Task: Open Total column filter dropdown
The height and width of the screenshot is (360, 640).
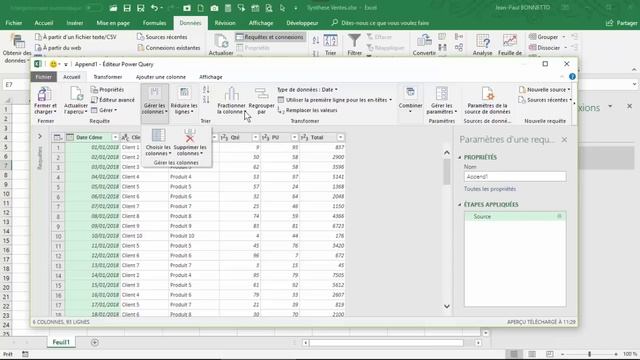Action: coord(340,138)
